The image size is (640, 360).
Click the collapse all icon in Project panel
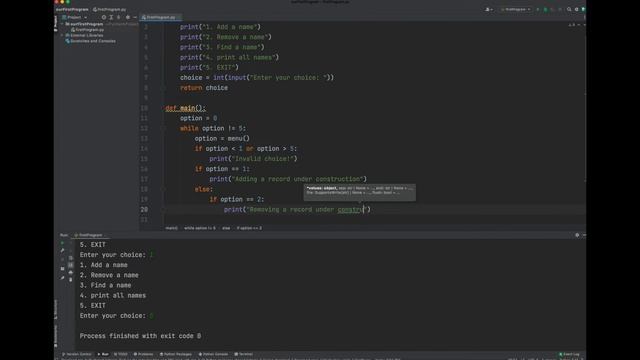[118, 18]
